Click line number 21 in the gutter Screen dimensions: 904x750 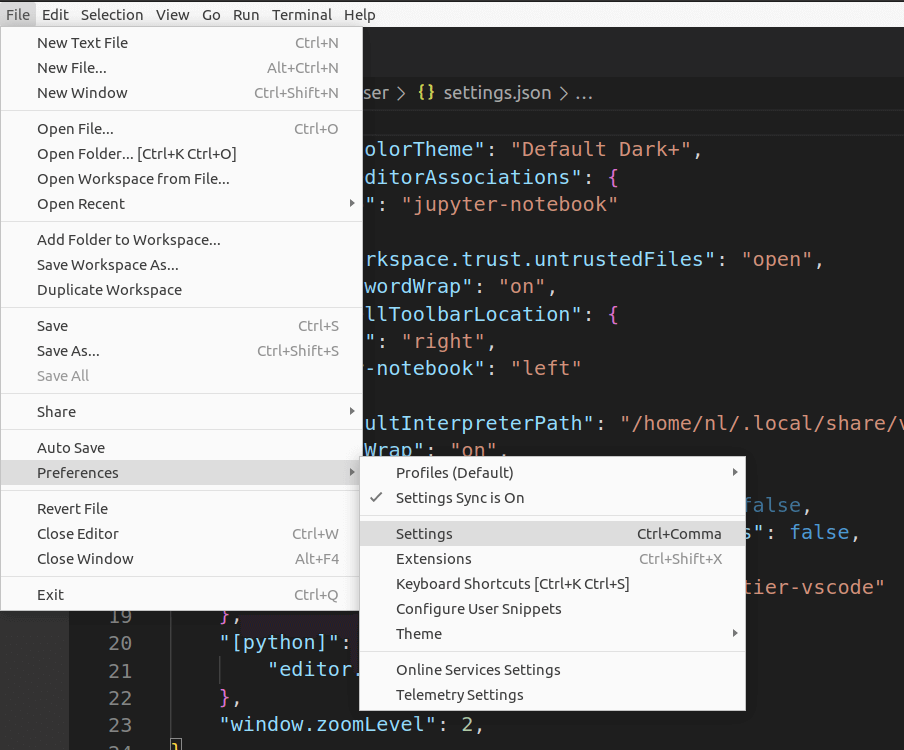(120, 670)
